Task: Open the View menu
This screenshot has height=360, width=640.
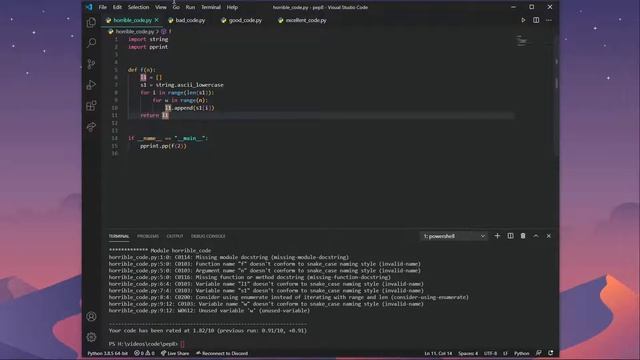Action: pyautogui.click(x=160, y=7)
